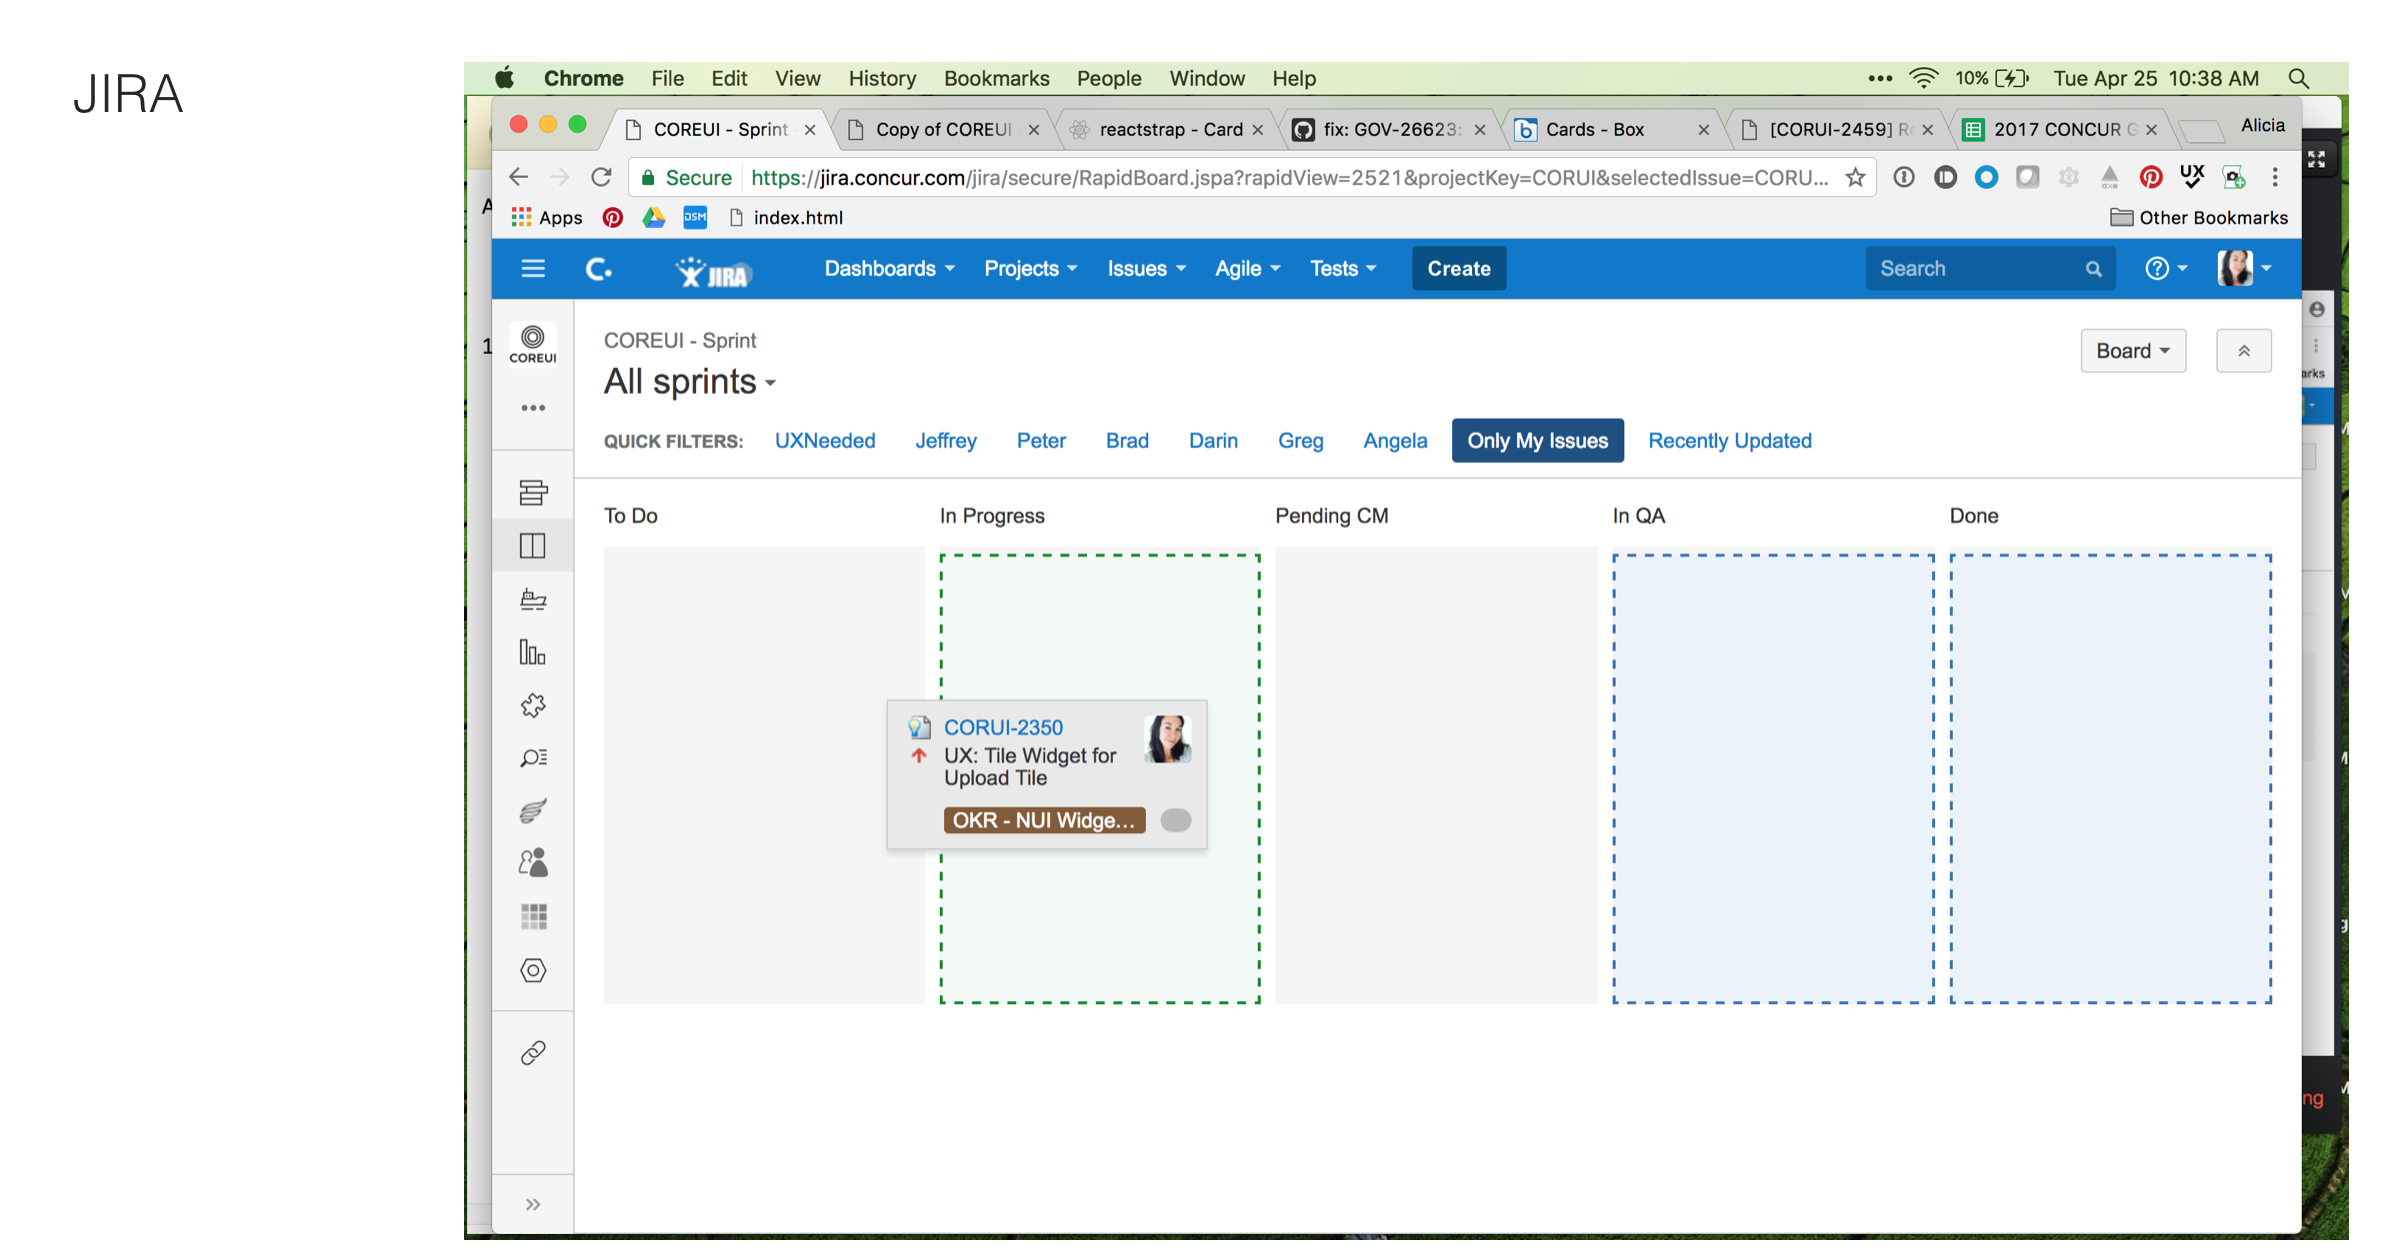2396x1252 pixels.
Task: Open the hexagon settings icon in sidebar
Action: tap(533, 970)
